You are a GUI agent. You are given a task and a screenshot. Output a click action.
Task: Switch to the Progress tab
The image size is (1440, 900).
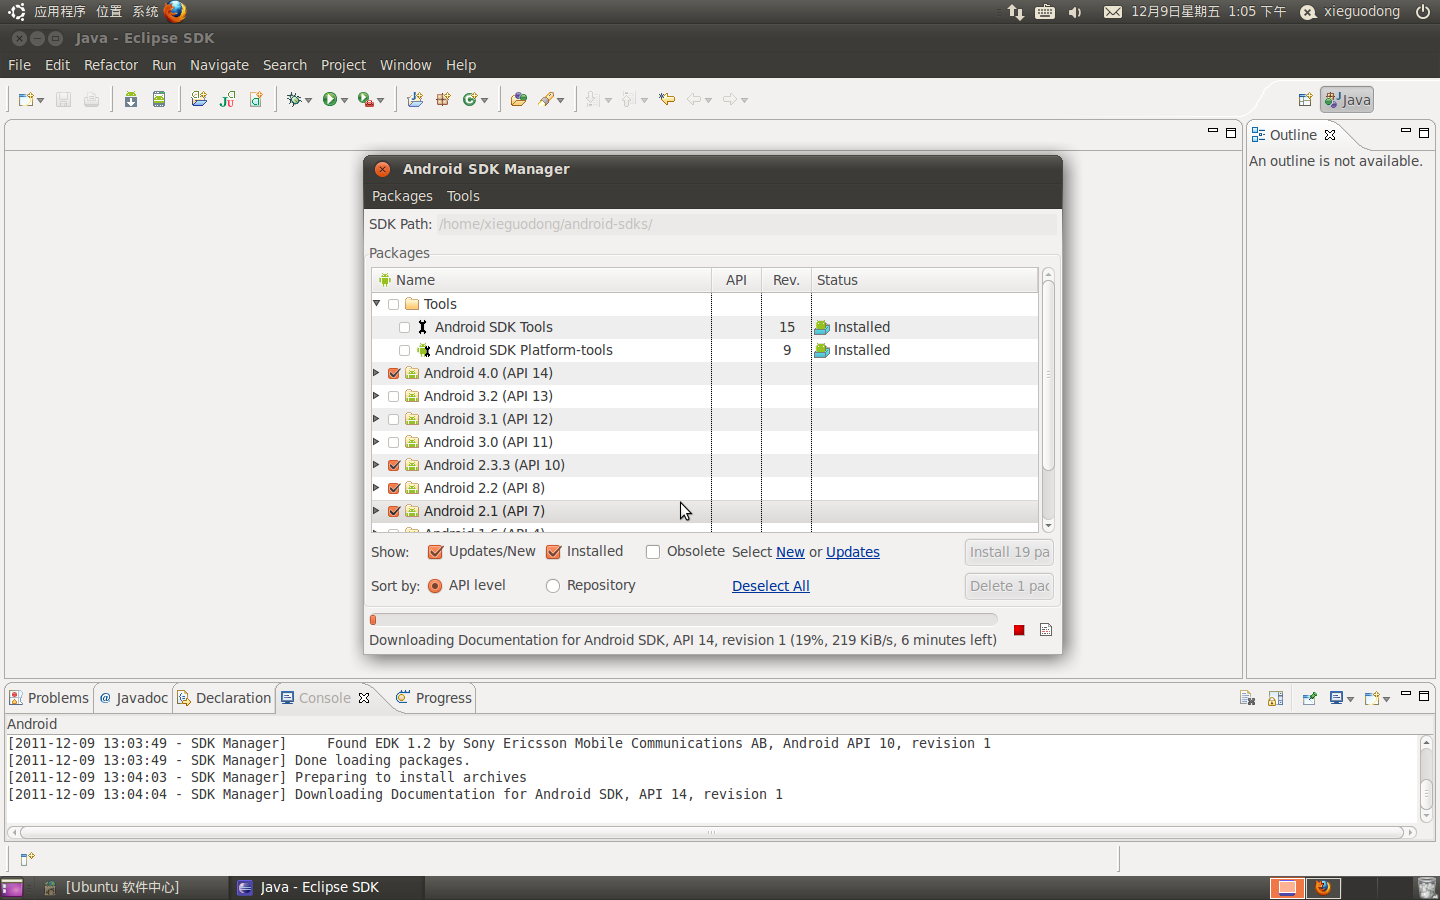(434, 698)
